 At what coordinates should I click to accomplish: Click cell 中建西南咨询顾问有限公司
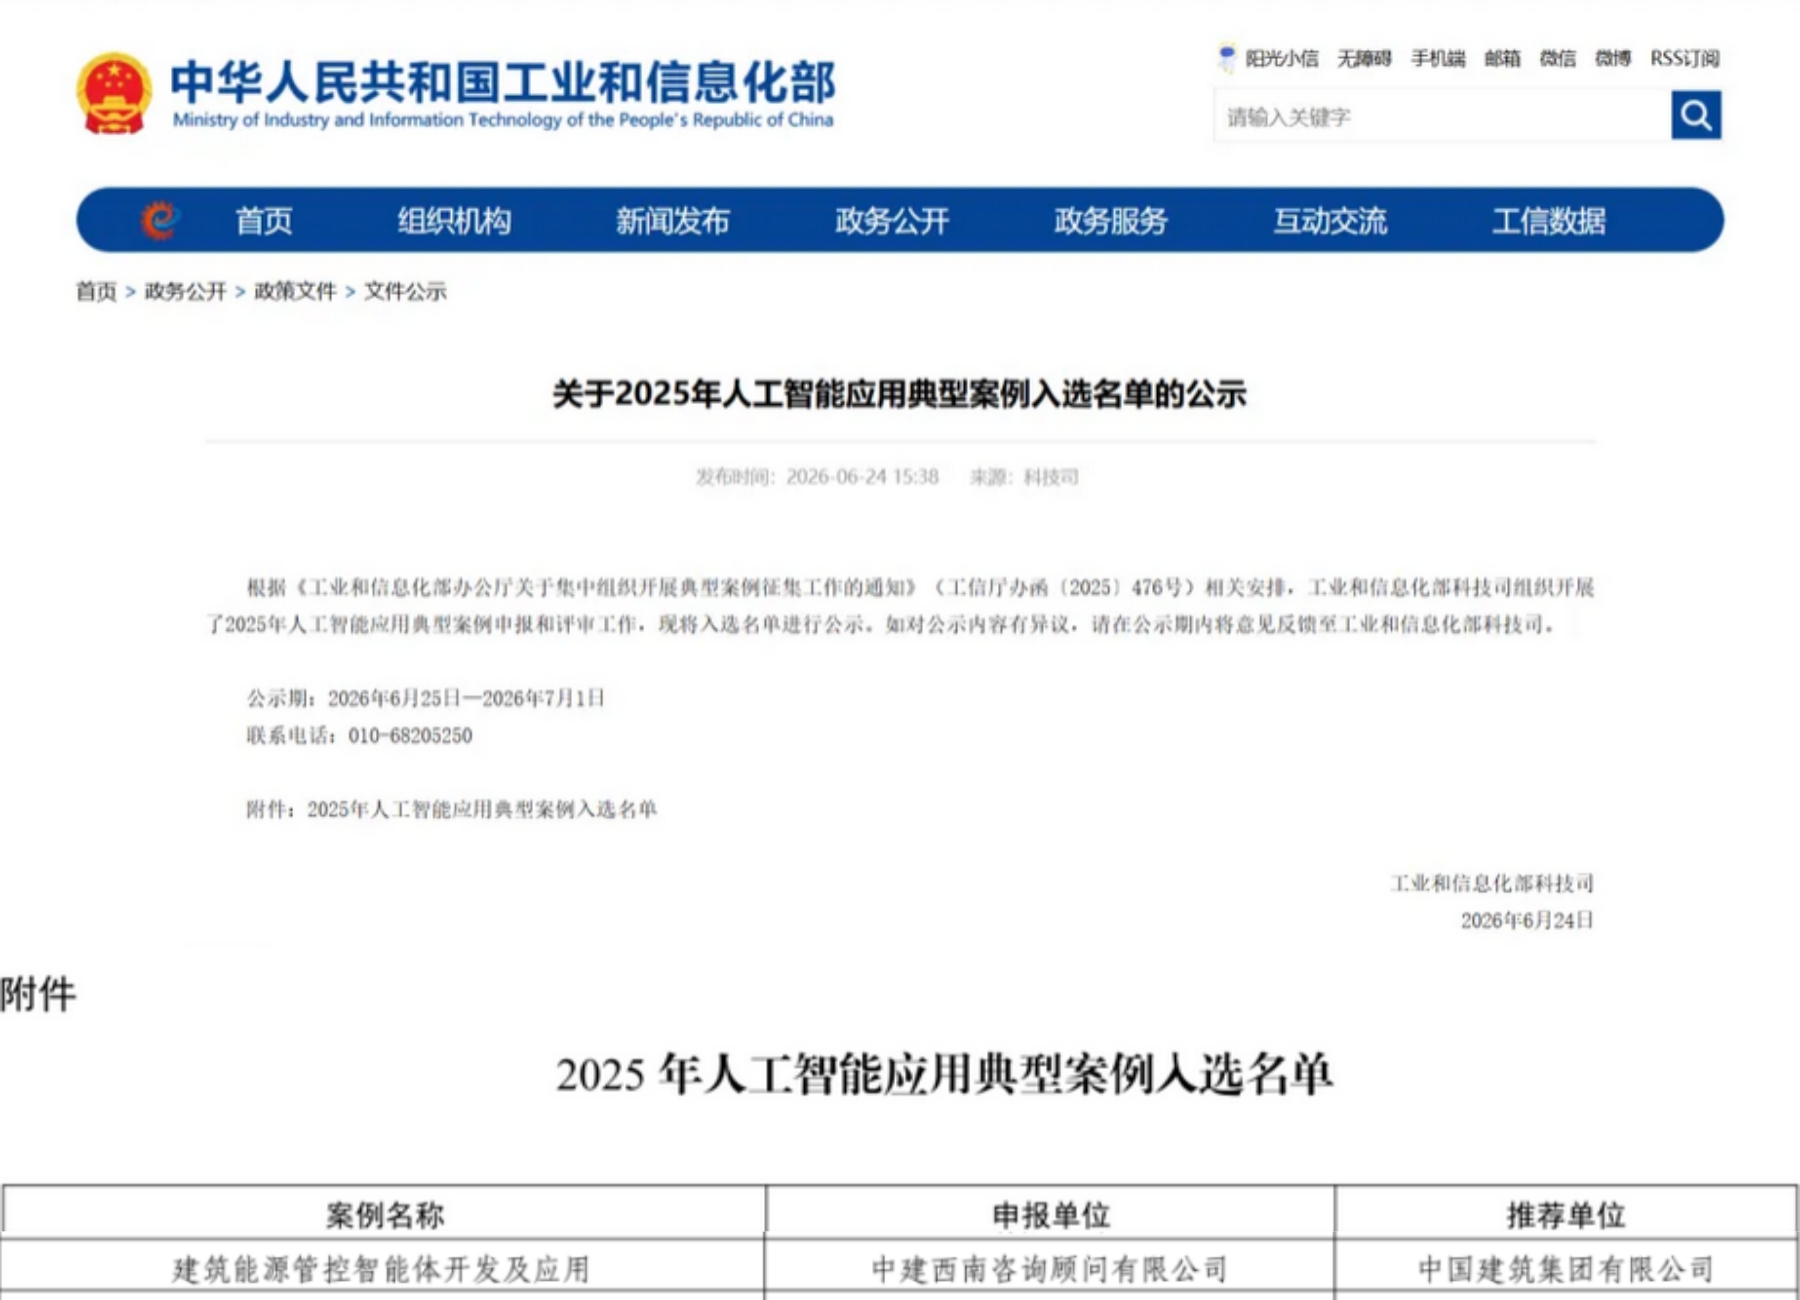(x=1049, y=1269)
